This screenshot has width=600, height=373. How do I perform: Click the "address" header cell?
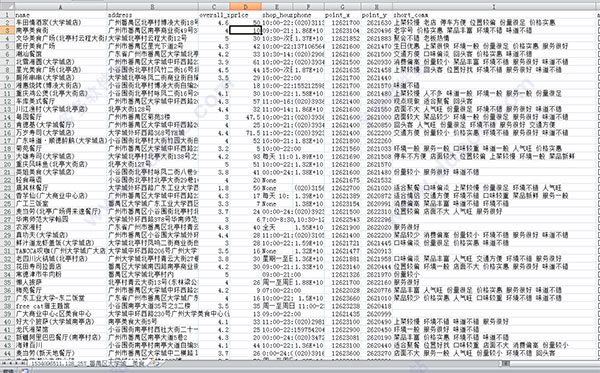tap(153, 15)
